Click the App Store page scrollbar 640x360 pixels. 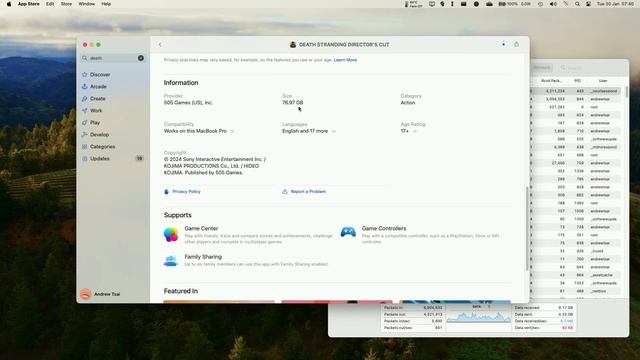(x=527, y=228)
